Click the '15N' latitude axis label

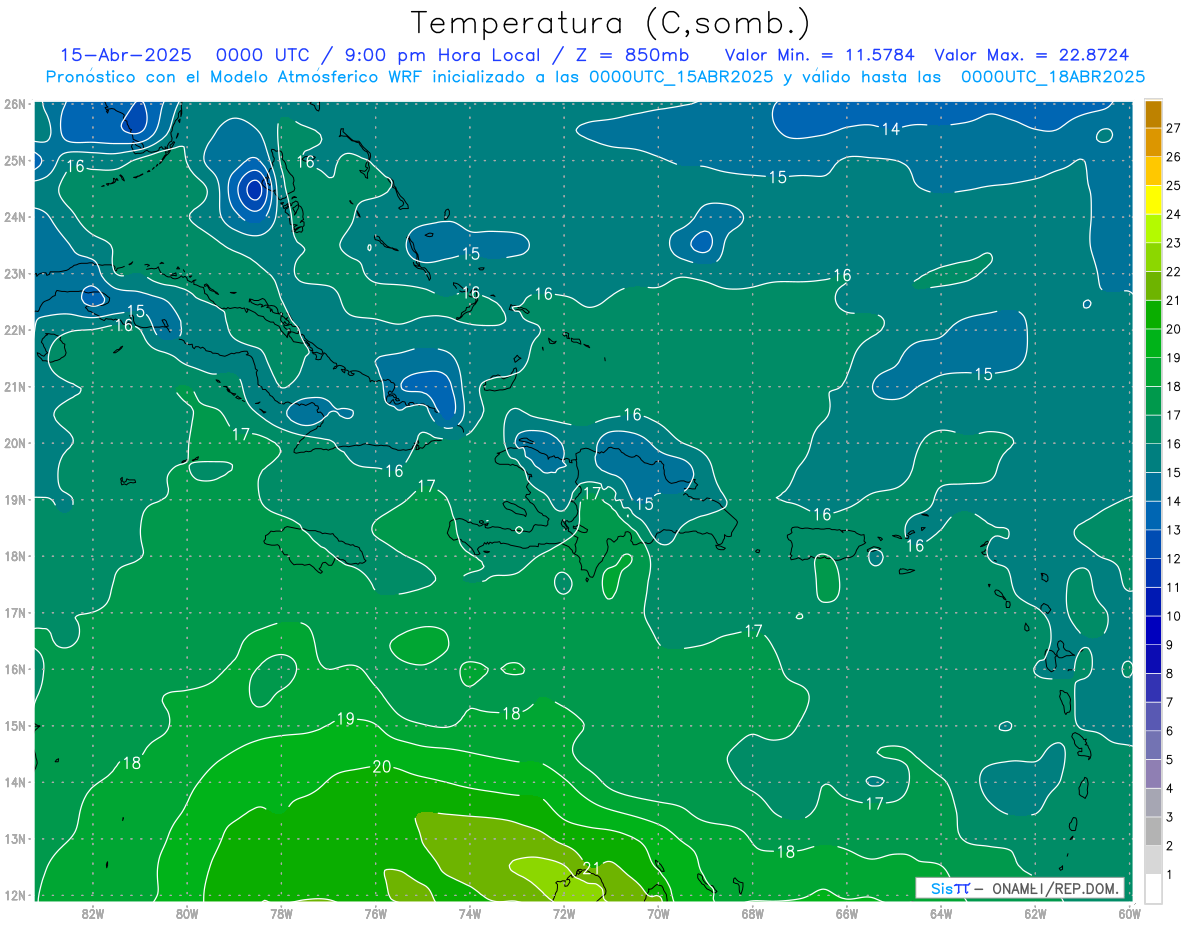(x=15, y=725)
